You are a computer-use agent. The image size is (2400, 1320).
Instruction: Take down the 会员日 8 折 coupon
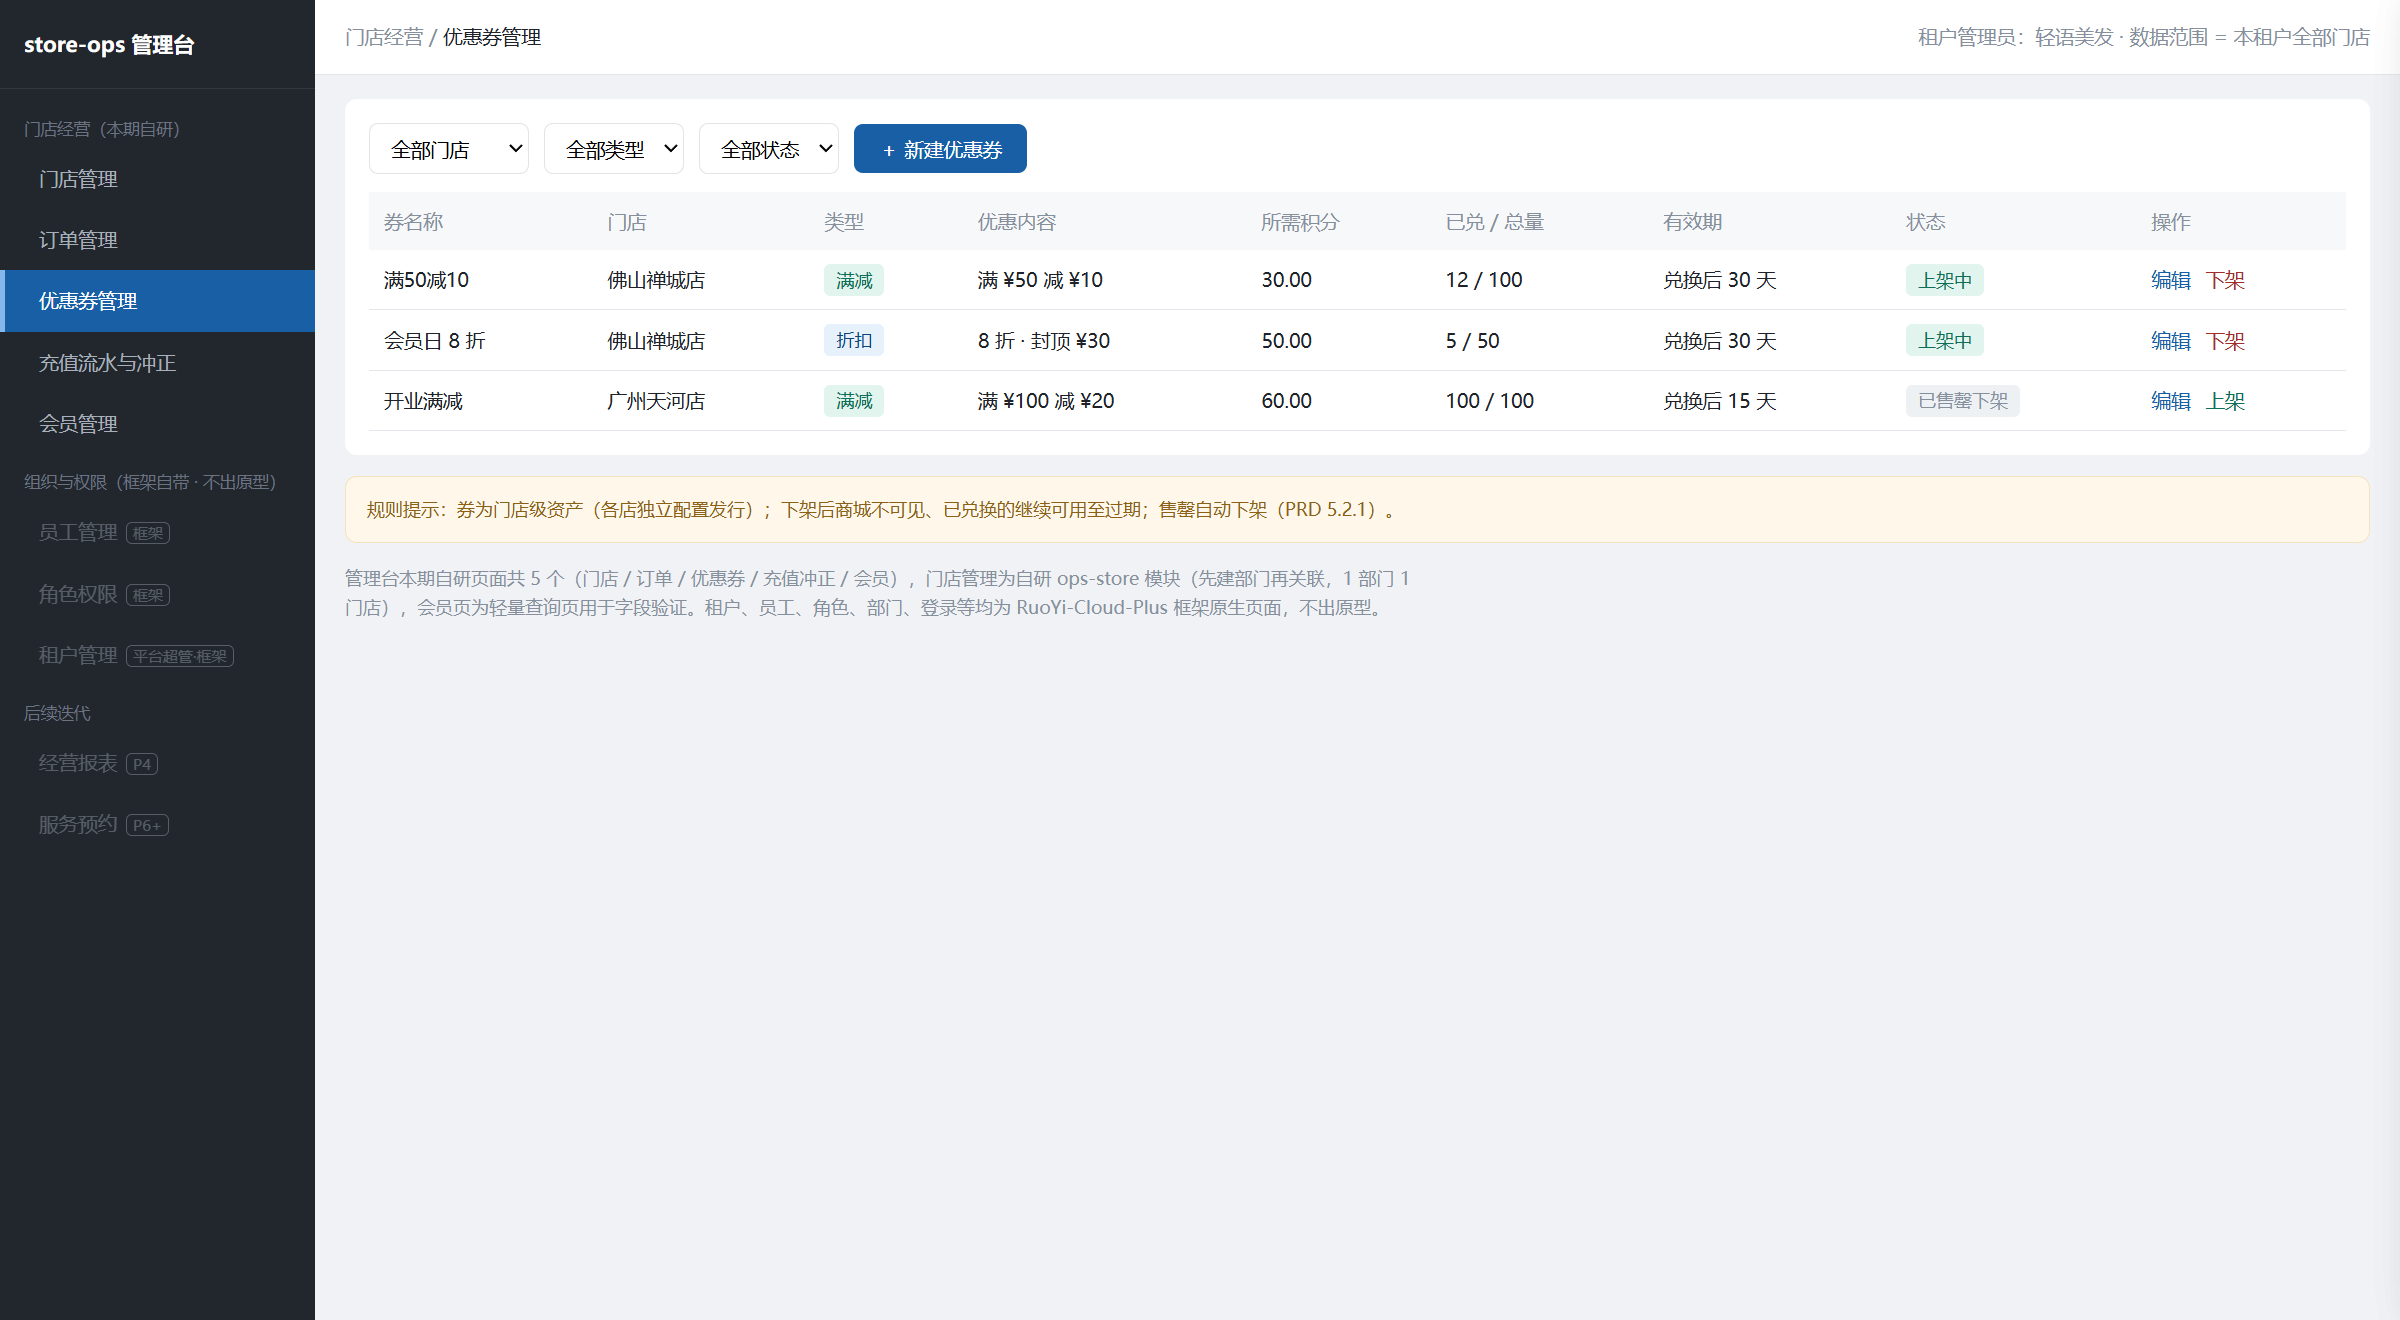(x=2225, y=341)
